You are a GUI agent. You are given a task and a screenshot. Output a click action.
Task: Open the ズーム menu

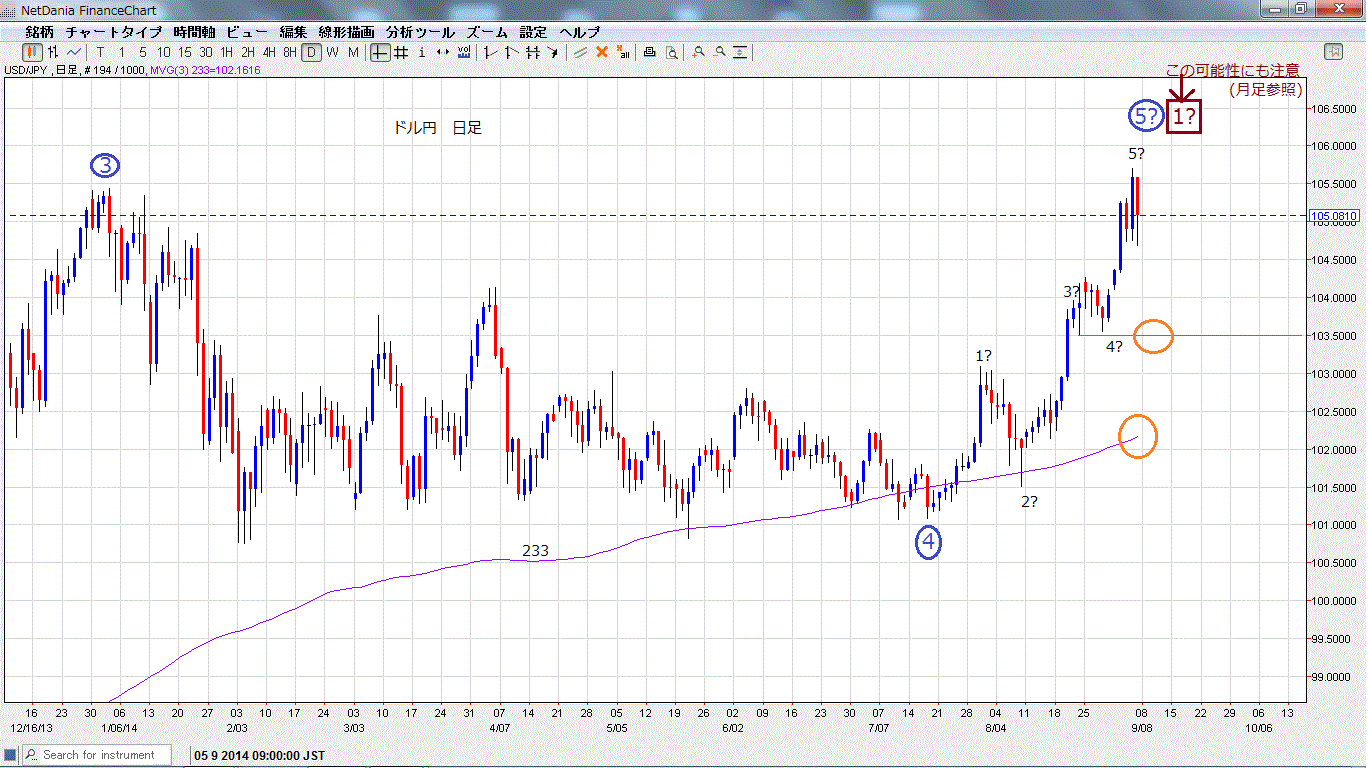click(486, 32)
